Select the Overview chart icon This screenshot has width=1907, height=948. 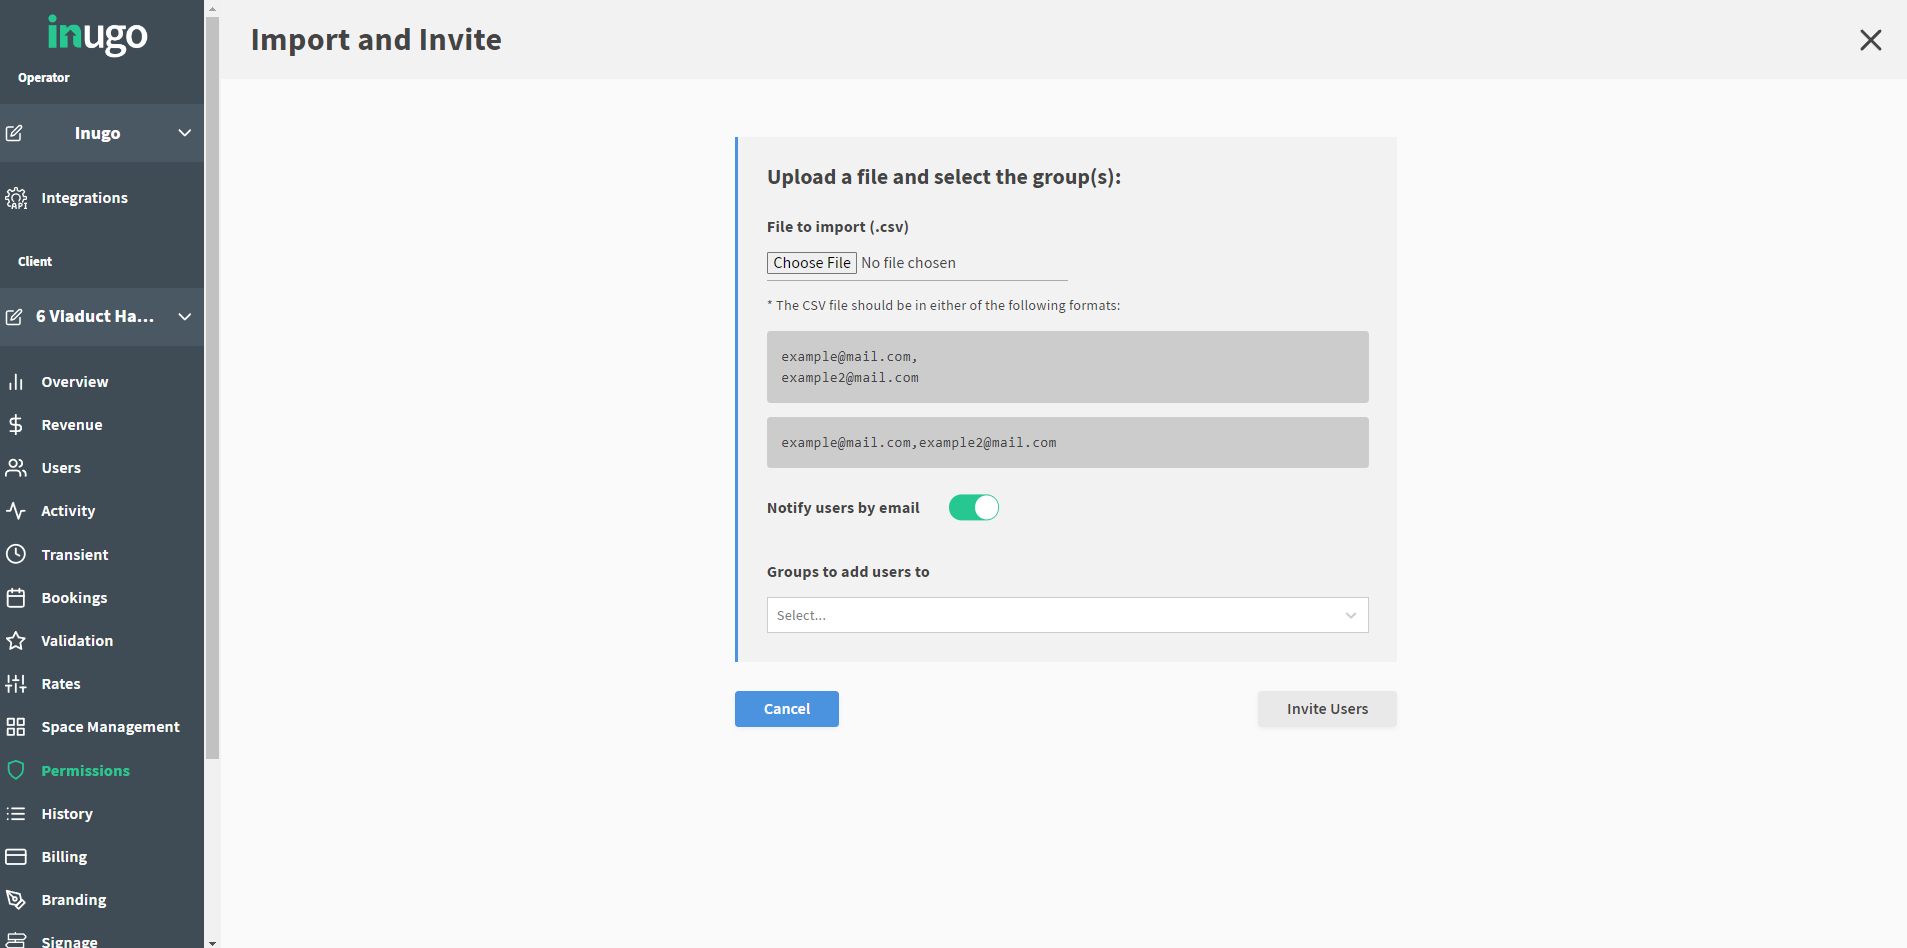[x=16, y=381]
